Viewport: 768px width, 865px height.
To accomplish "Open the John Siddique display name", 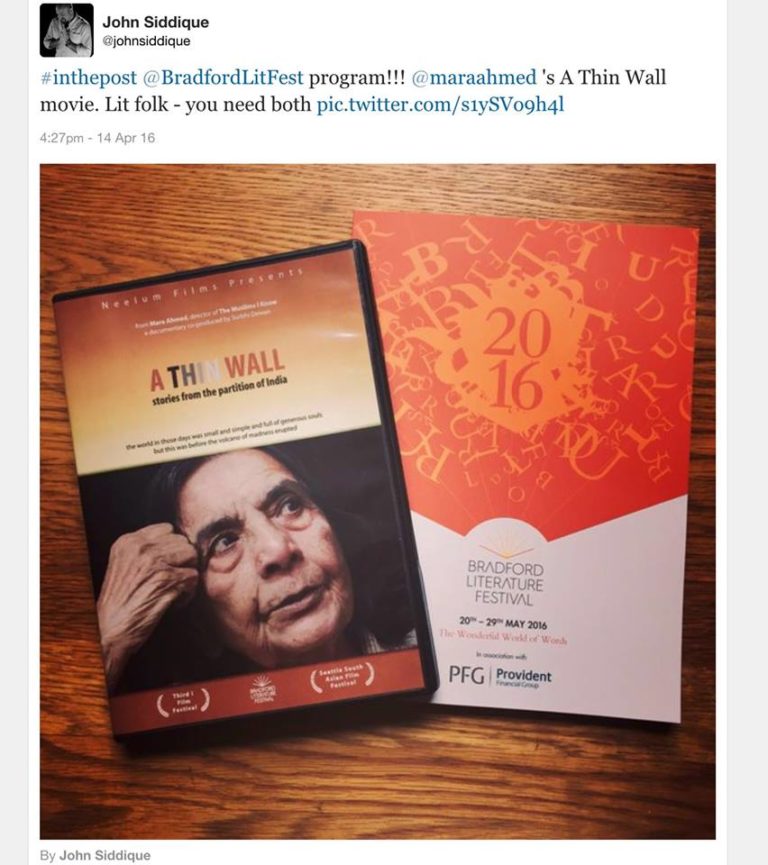I will (156, 22).
